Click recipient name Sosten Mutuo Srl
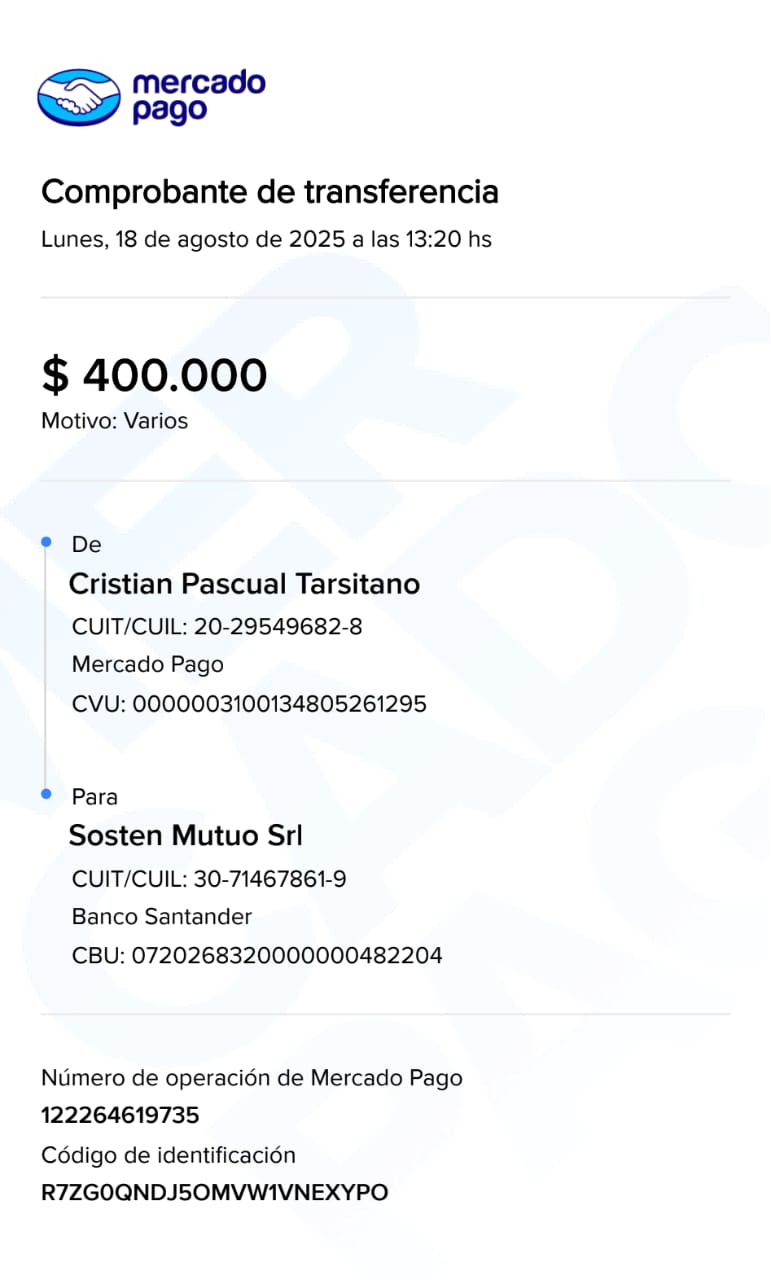The image size is (771, 1280). coord(185,835)
